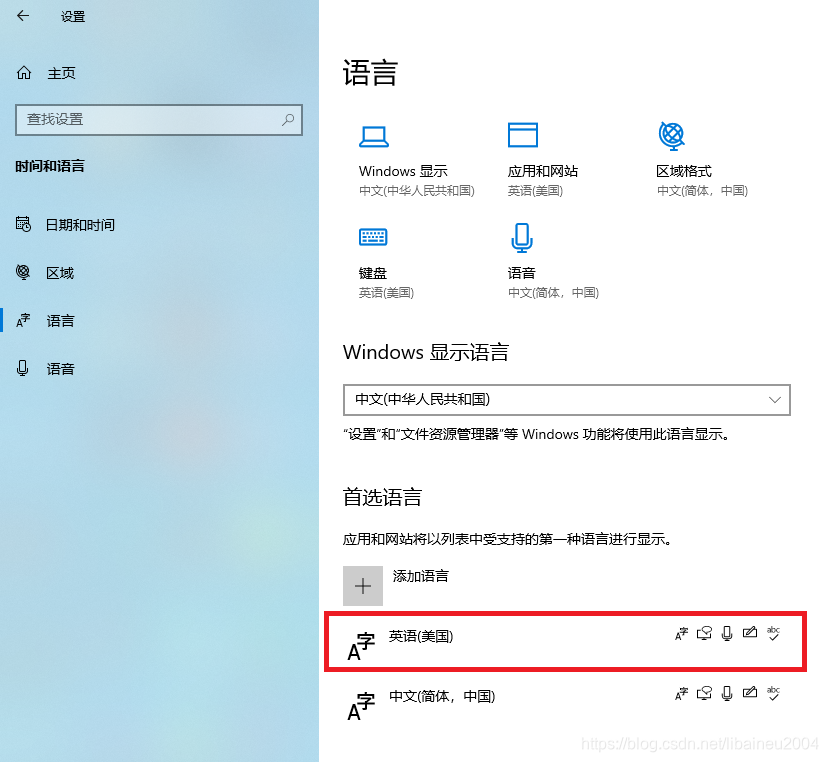
Task: Click the 时间和语言 section heading
Action: [x=50, y=166]
